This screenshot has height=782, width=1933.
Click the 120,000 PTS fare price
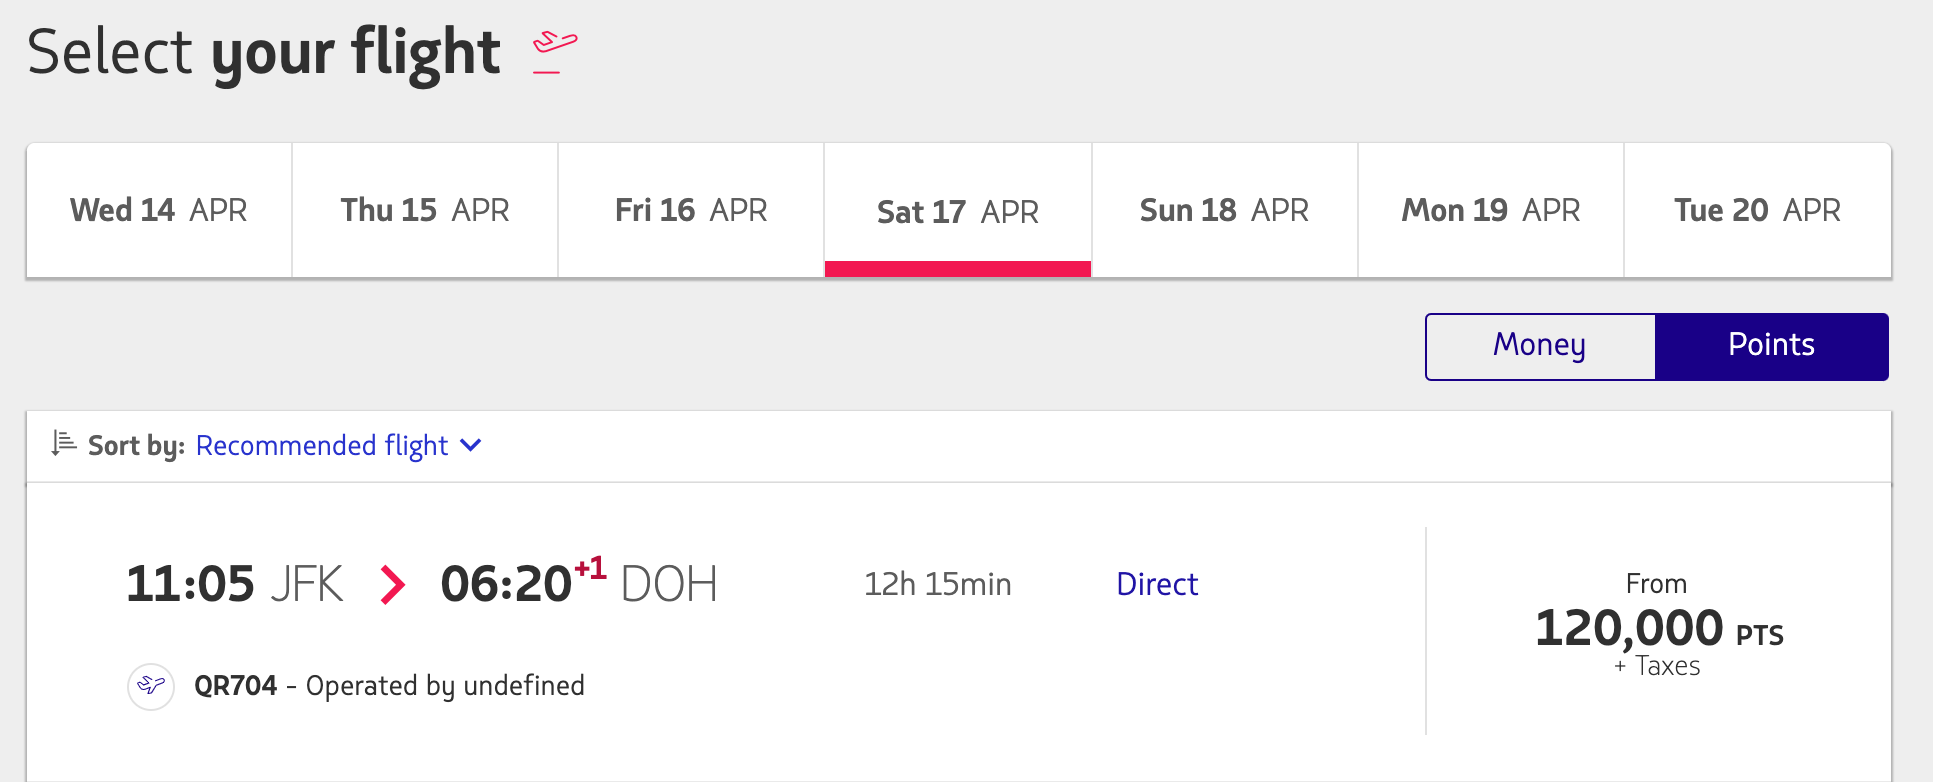(x=1657, y=629)
